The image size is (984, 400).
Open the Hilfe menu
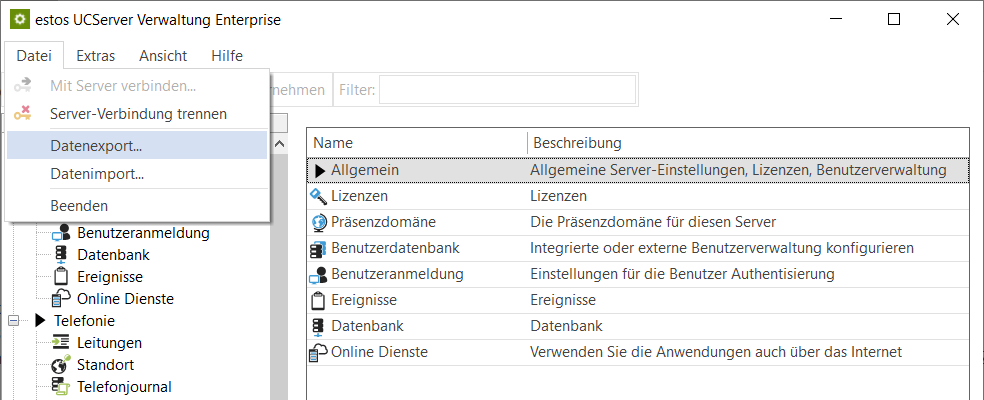click(227, 56)
